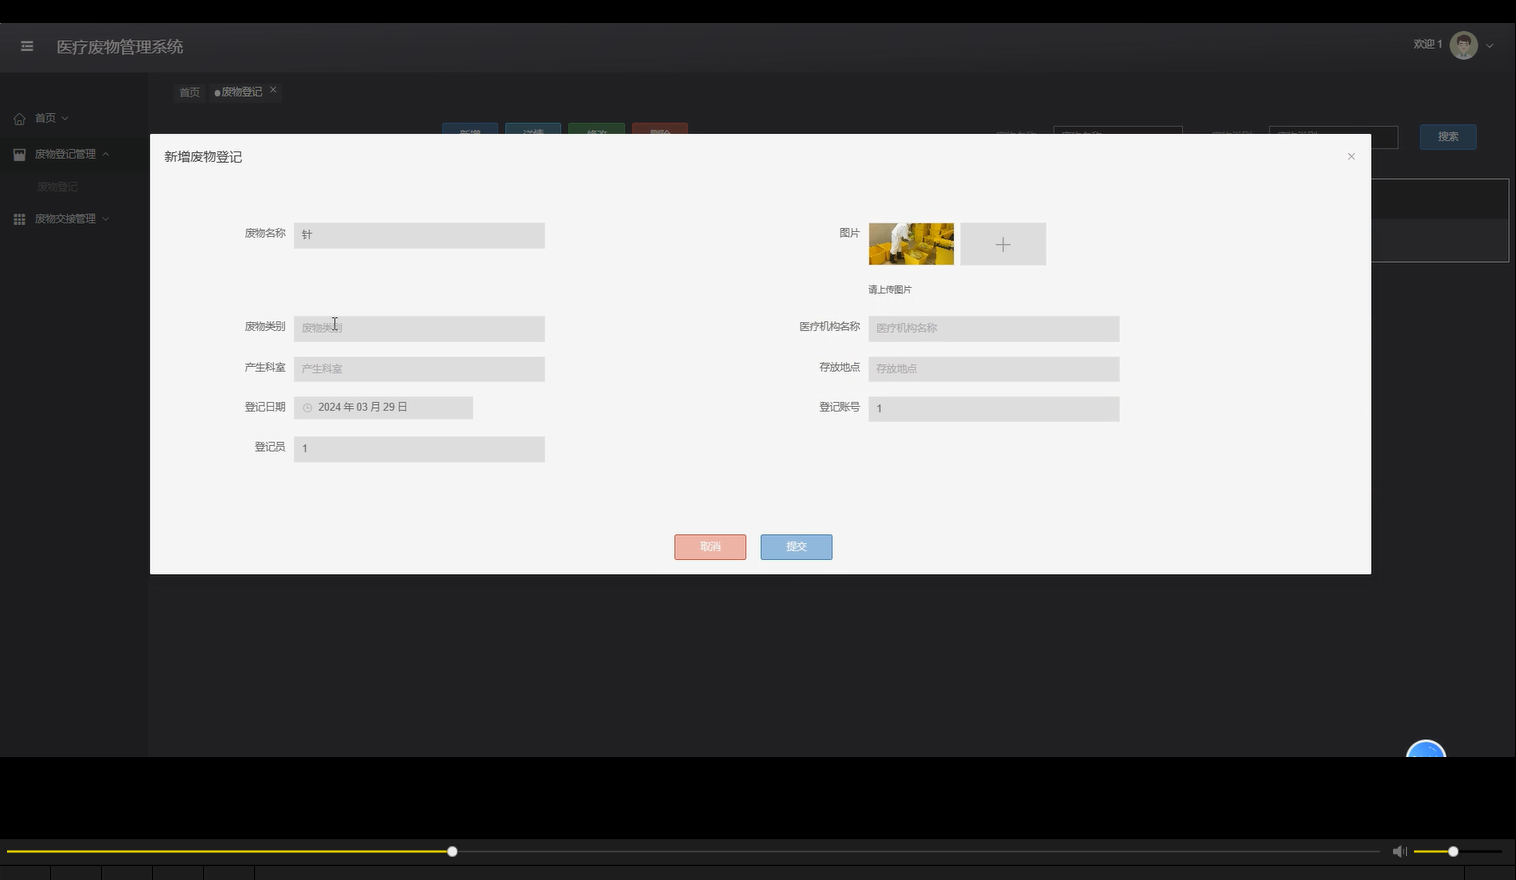Click the 搜索 button behind the dialog
The height and width of the screenshot is (880, 1516).
[x=1448, y=137]
